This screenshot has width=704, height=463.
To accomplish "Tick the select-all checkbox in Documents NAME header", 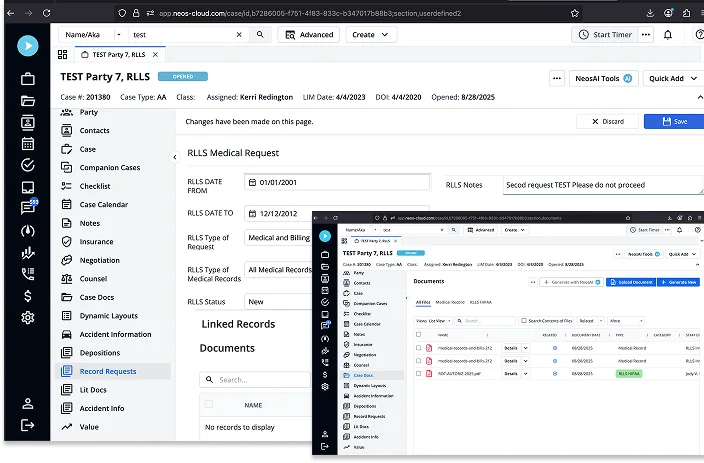I will pos(209,404).
